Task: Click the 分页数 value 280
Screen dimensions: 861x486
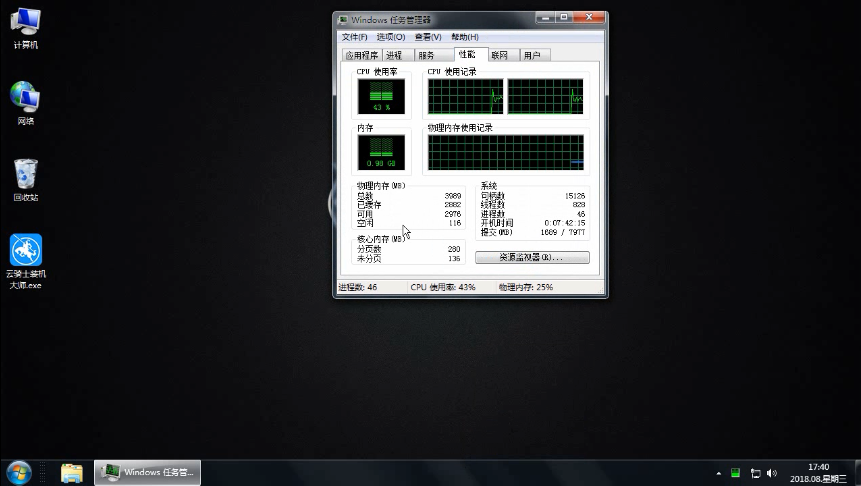Action: [454, 249]
